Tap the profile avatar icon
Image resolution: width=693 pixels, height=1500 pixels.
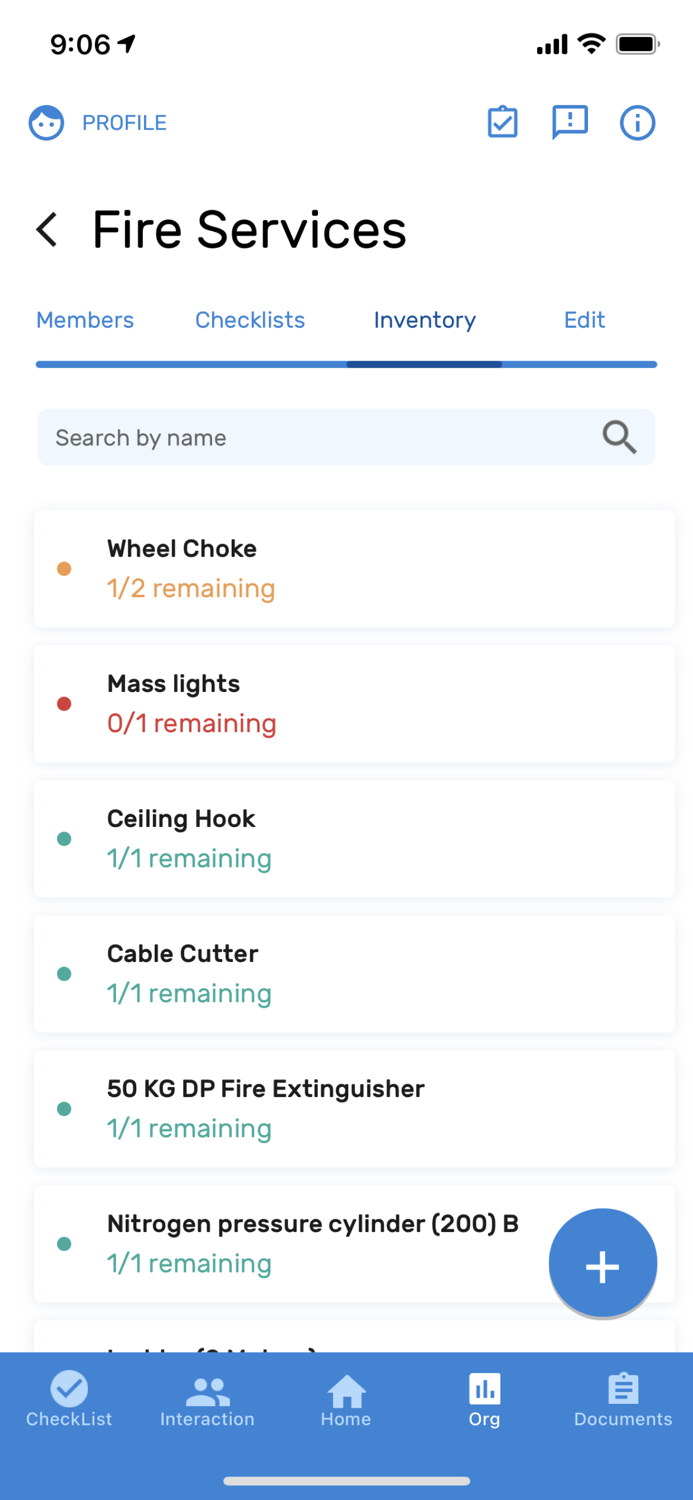click(46, 123)
